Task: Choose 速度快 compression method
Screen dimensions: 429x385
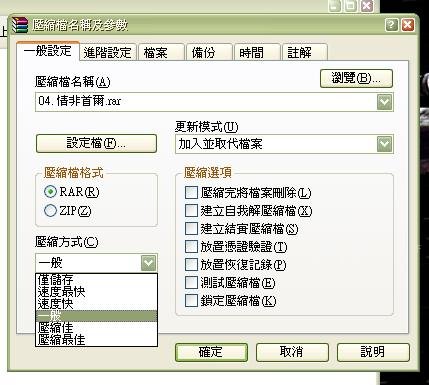Action: pos(96,304)
